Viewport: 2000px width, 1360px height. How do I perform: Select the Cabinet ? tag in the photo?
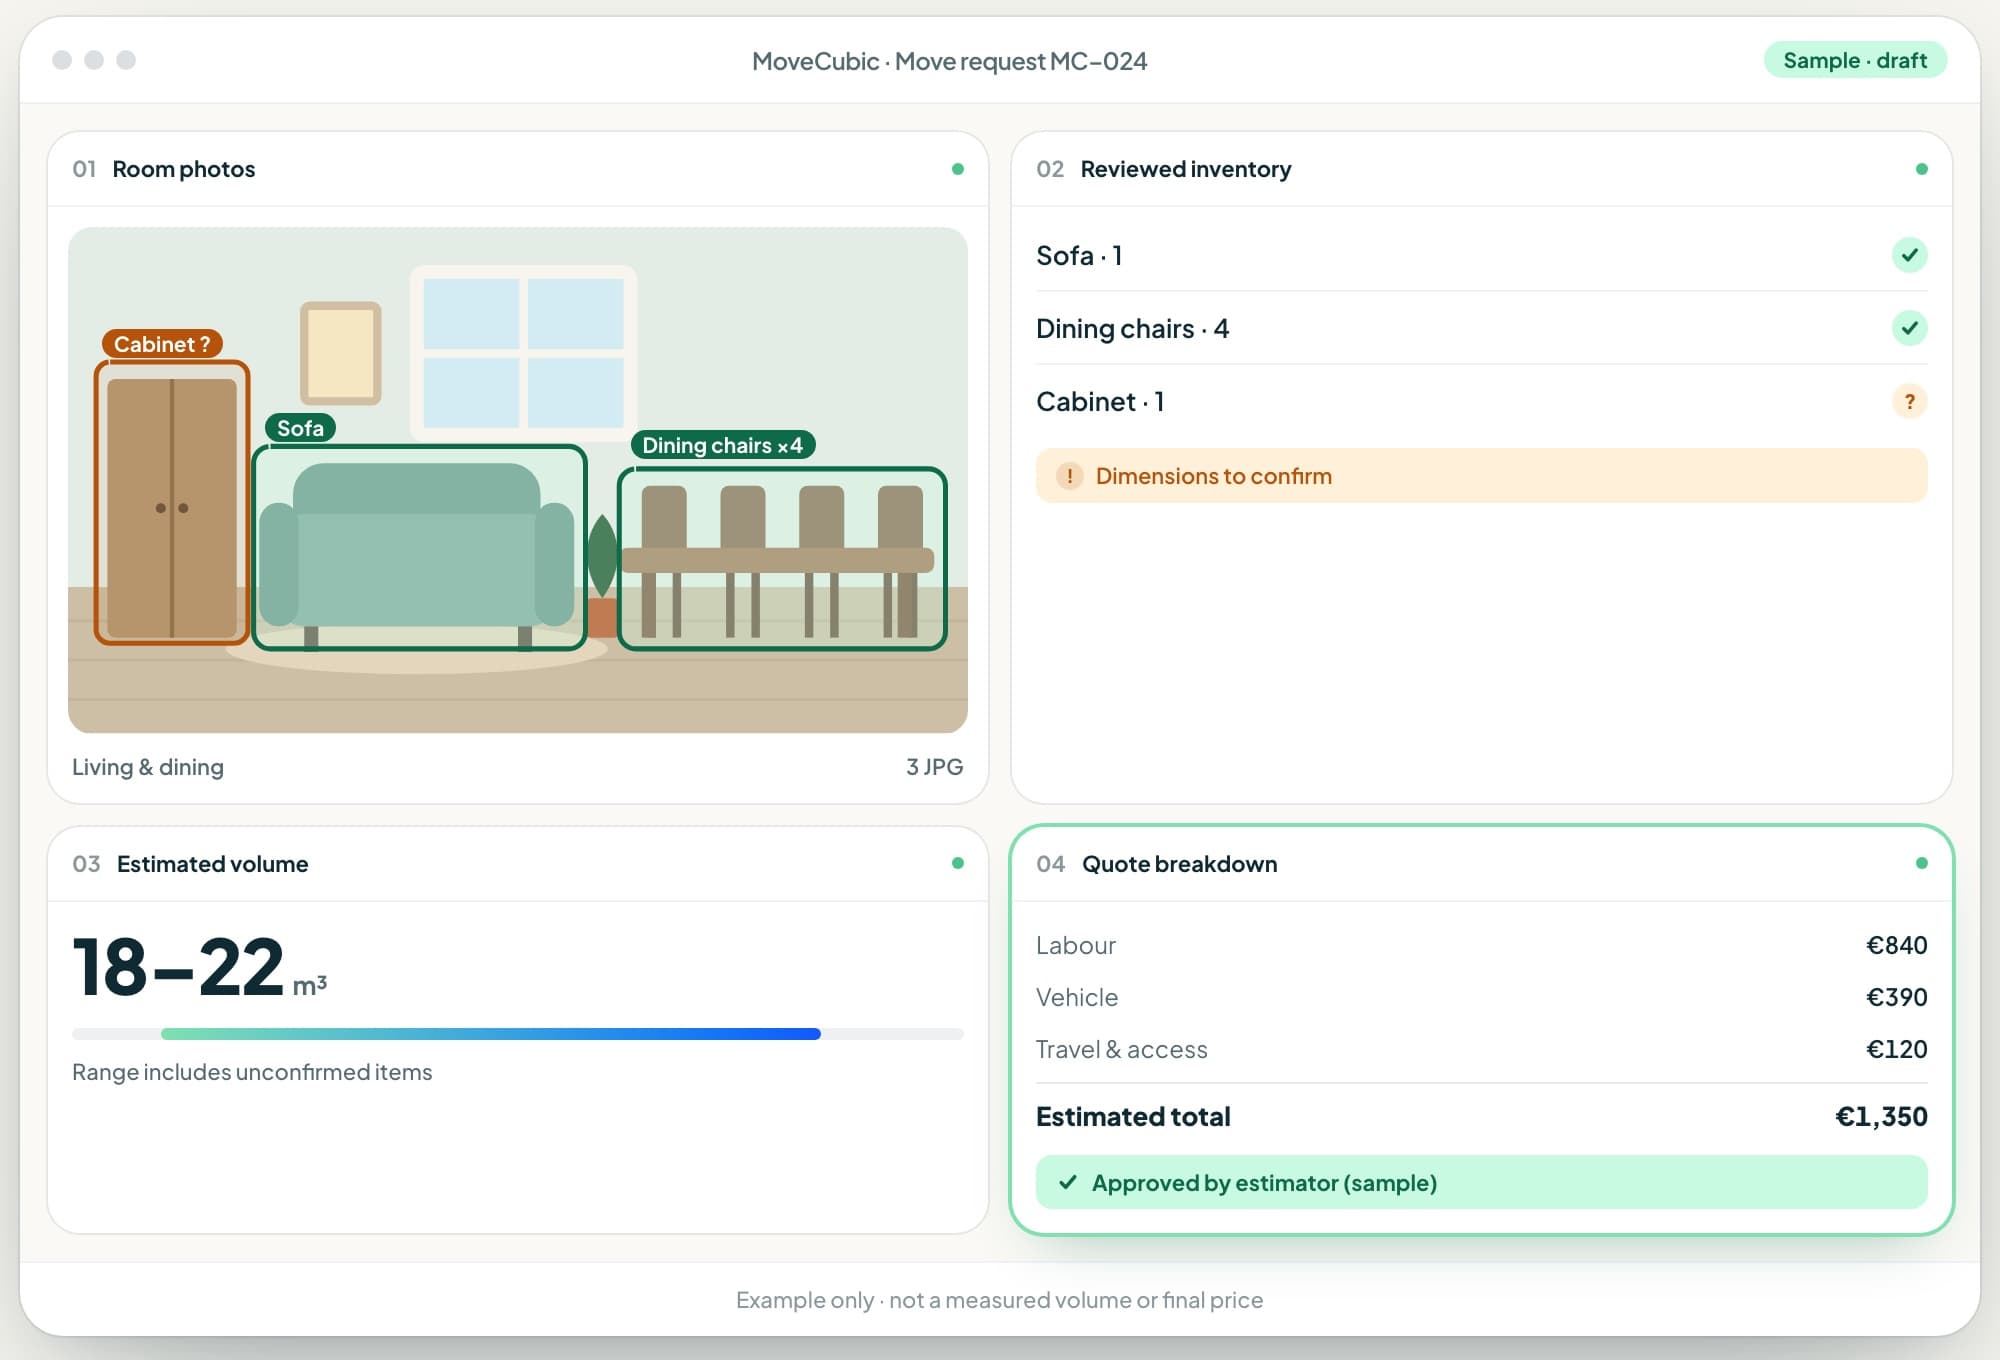(162, 344)
